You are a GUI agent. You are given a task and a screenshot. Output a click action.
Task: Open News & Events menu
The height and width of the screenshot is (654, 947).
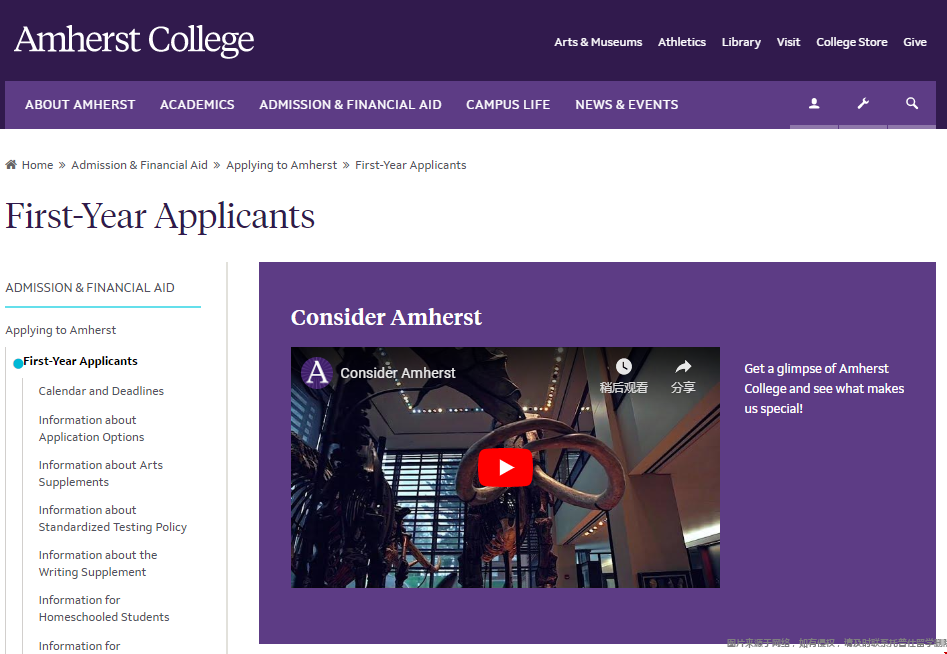click(626, 104)
